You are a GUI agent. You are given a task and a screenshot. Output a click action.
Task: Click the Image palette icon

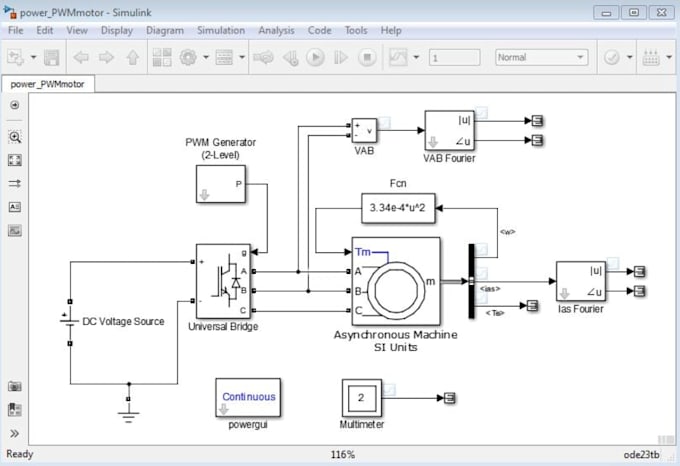[x=15, y=231]
